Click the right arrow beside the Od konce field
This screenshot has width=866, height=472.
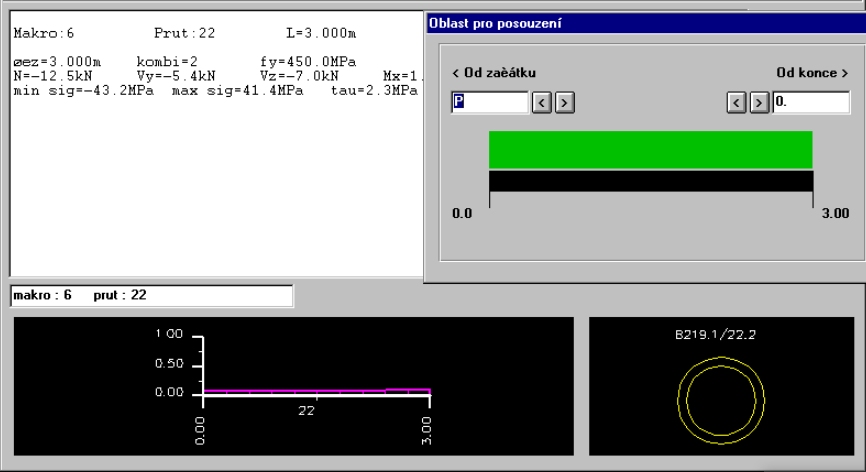point(759,102)
